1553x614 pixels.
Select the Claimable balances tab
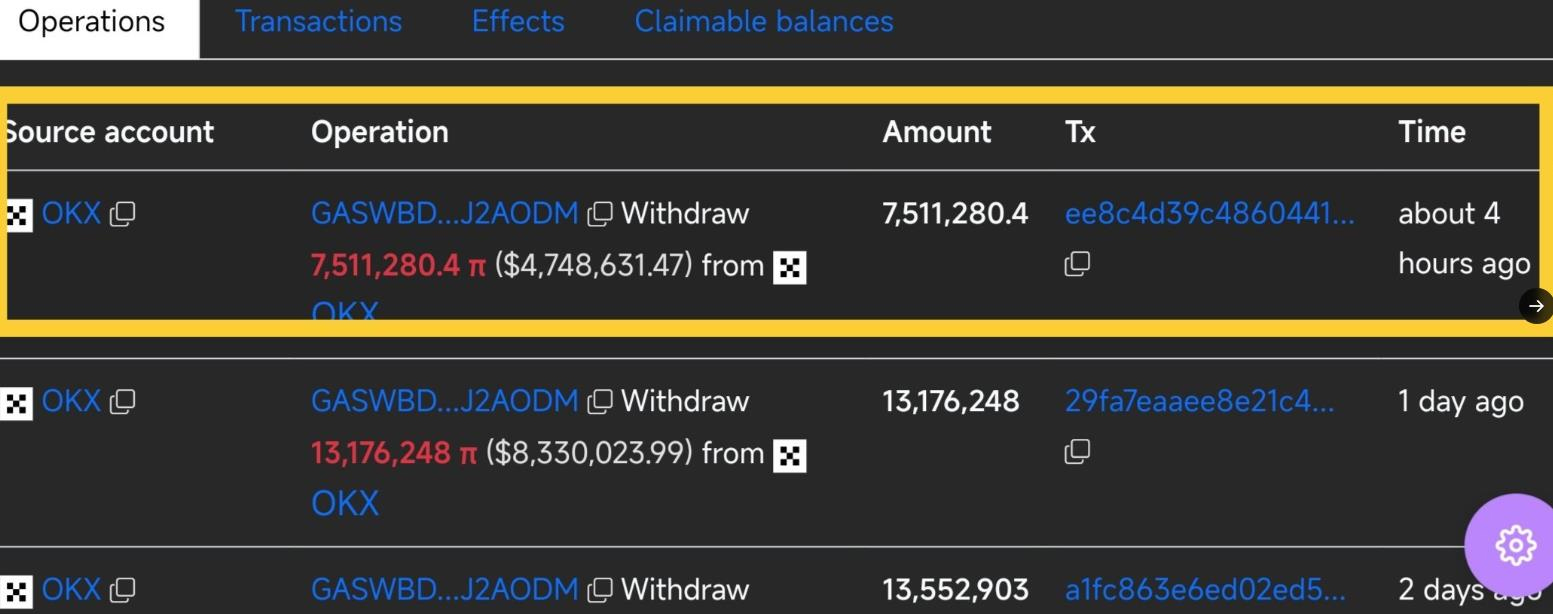764,22
